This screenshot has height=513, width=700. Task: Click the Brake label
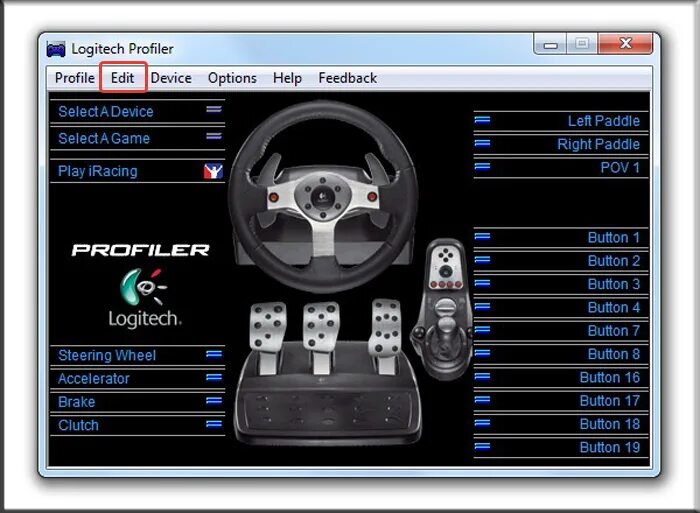pos(76,402)
